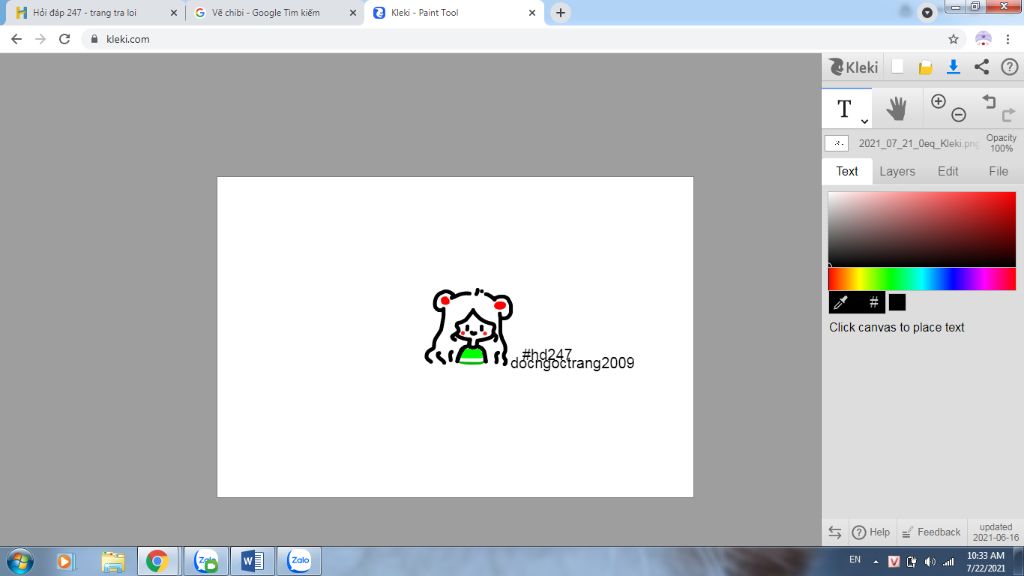Undo the last action
Image resolution: width=1024 pixels, height=576 pixels.
989,101
